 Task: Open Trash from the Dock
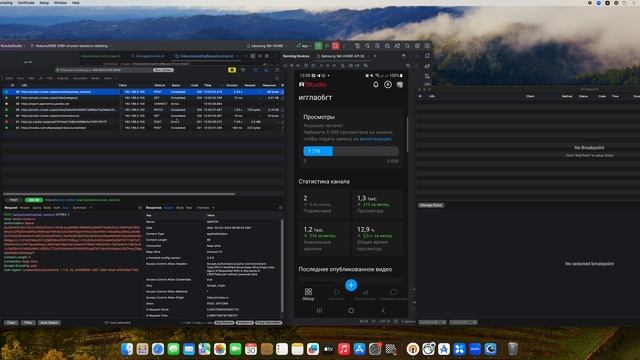coord(513,349)
